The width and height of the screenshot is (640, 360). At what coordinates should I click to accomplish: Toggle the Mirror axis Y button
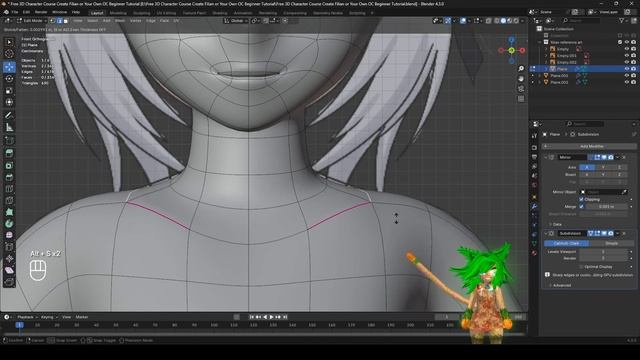603,167
